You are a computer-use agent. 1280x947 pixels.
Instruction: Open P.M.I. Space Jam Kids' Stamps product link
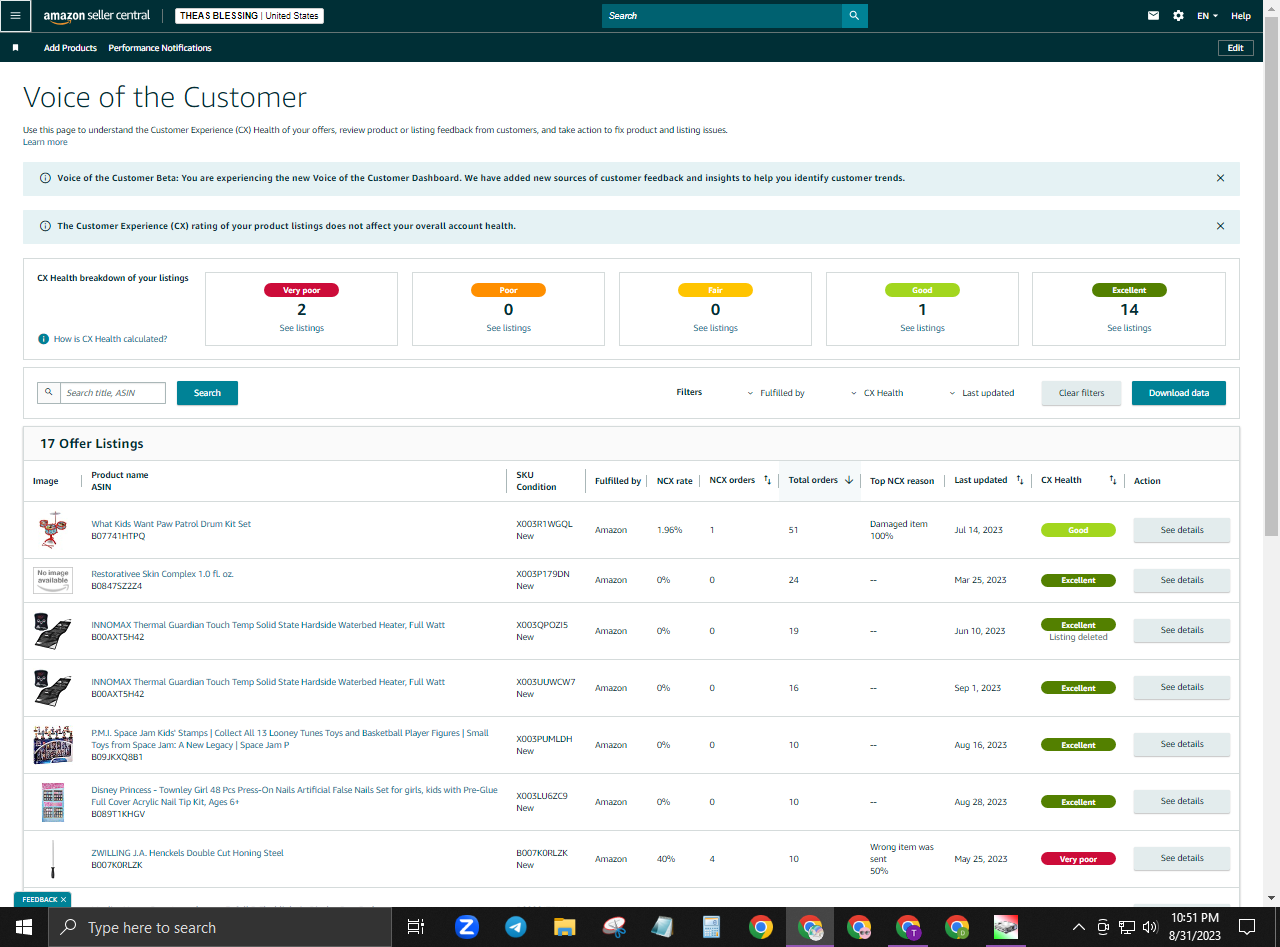290,739
